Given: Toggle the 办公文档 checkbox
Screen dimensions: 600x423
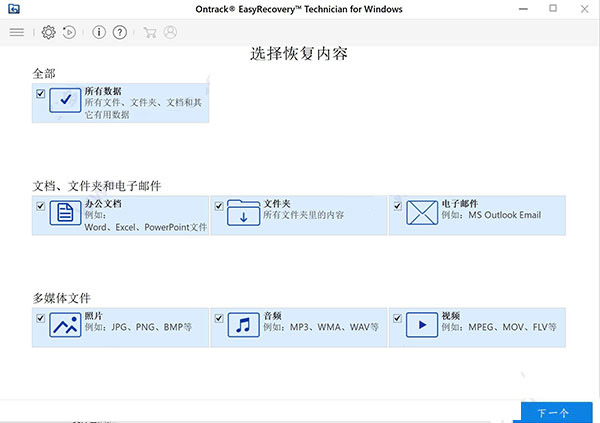Looking at the screenshot, I should click(x=41, y=206).
